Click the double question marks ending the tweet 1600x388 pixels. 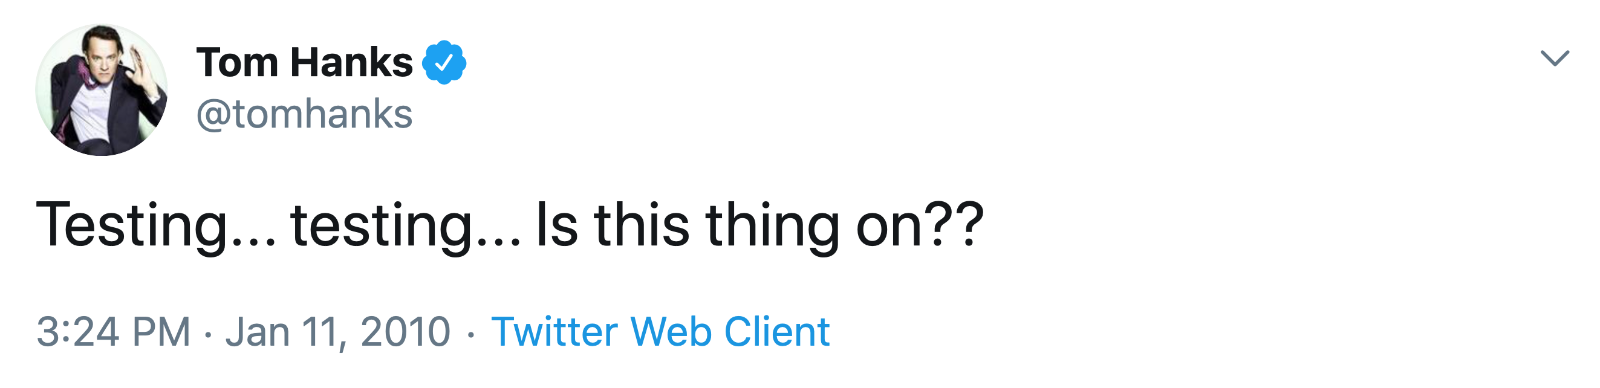(x=952, y=225)
